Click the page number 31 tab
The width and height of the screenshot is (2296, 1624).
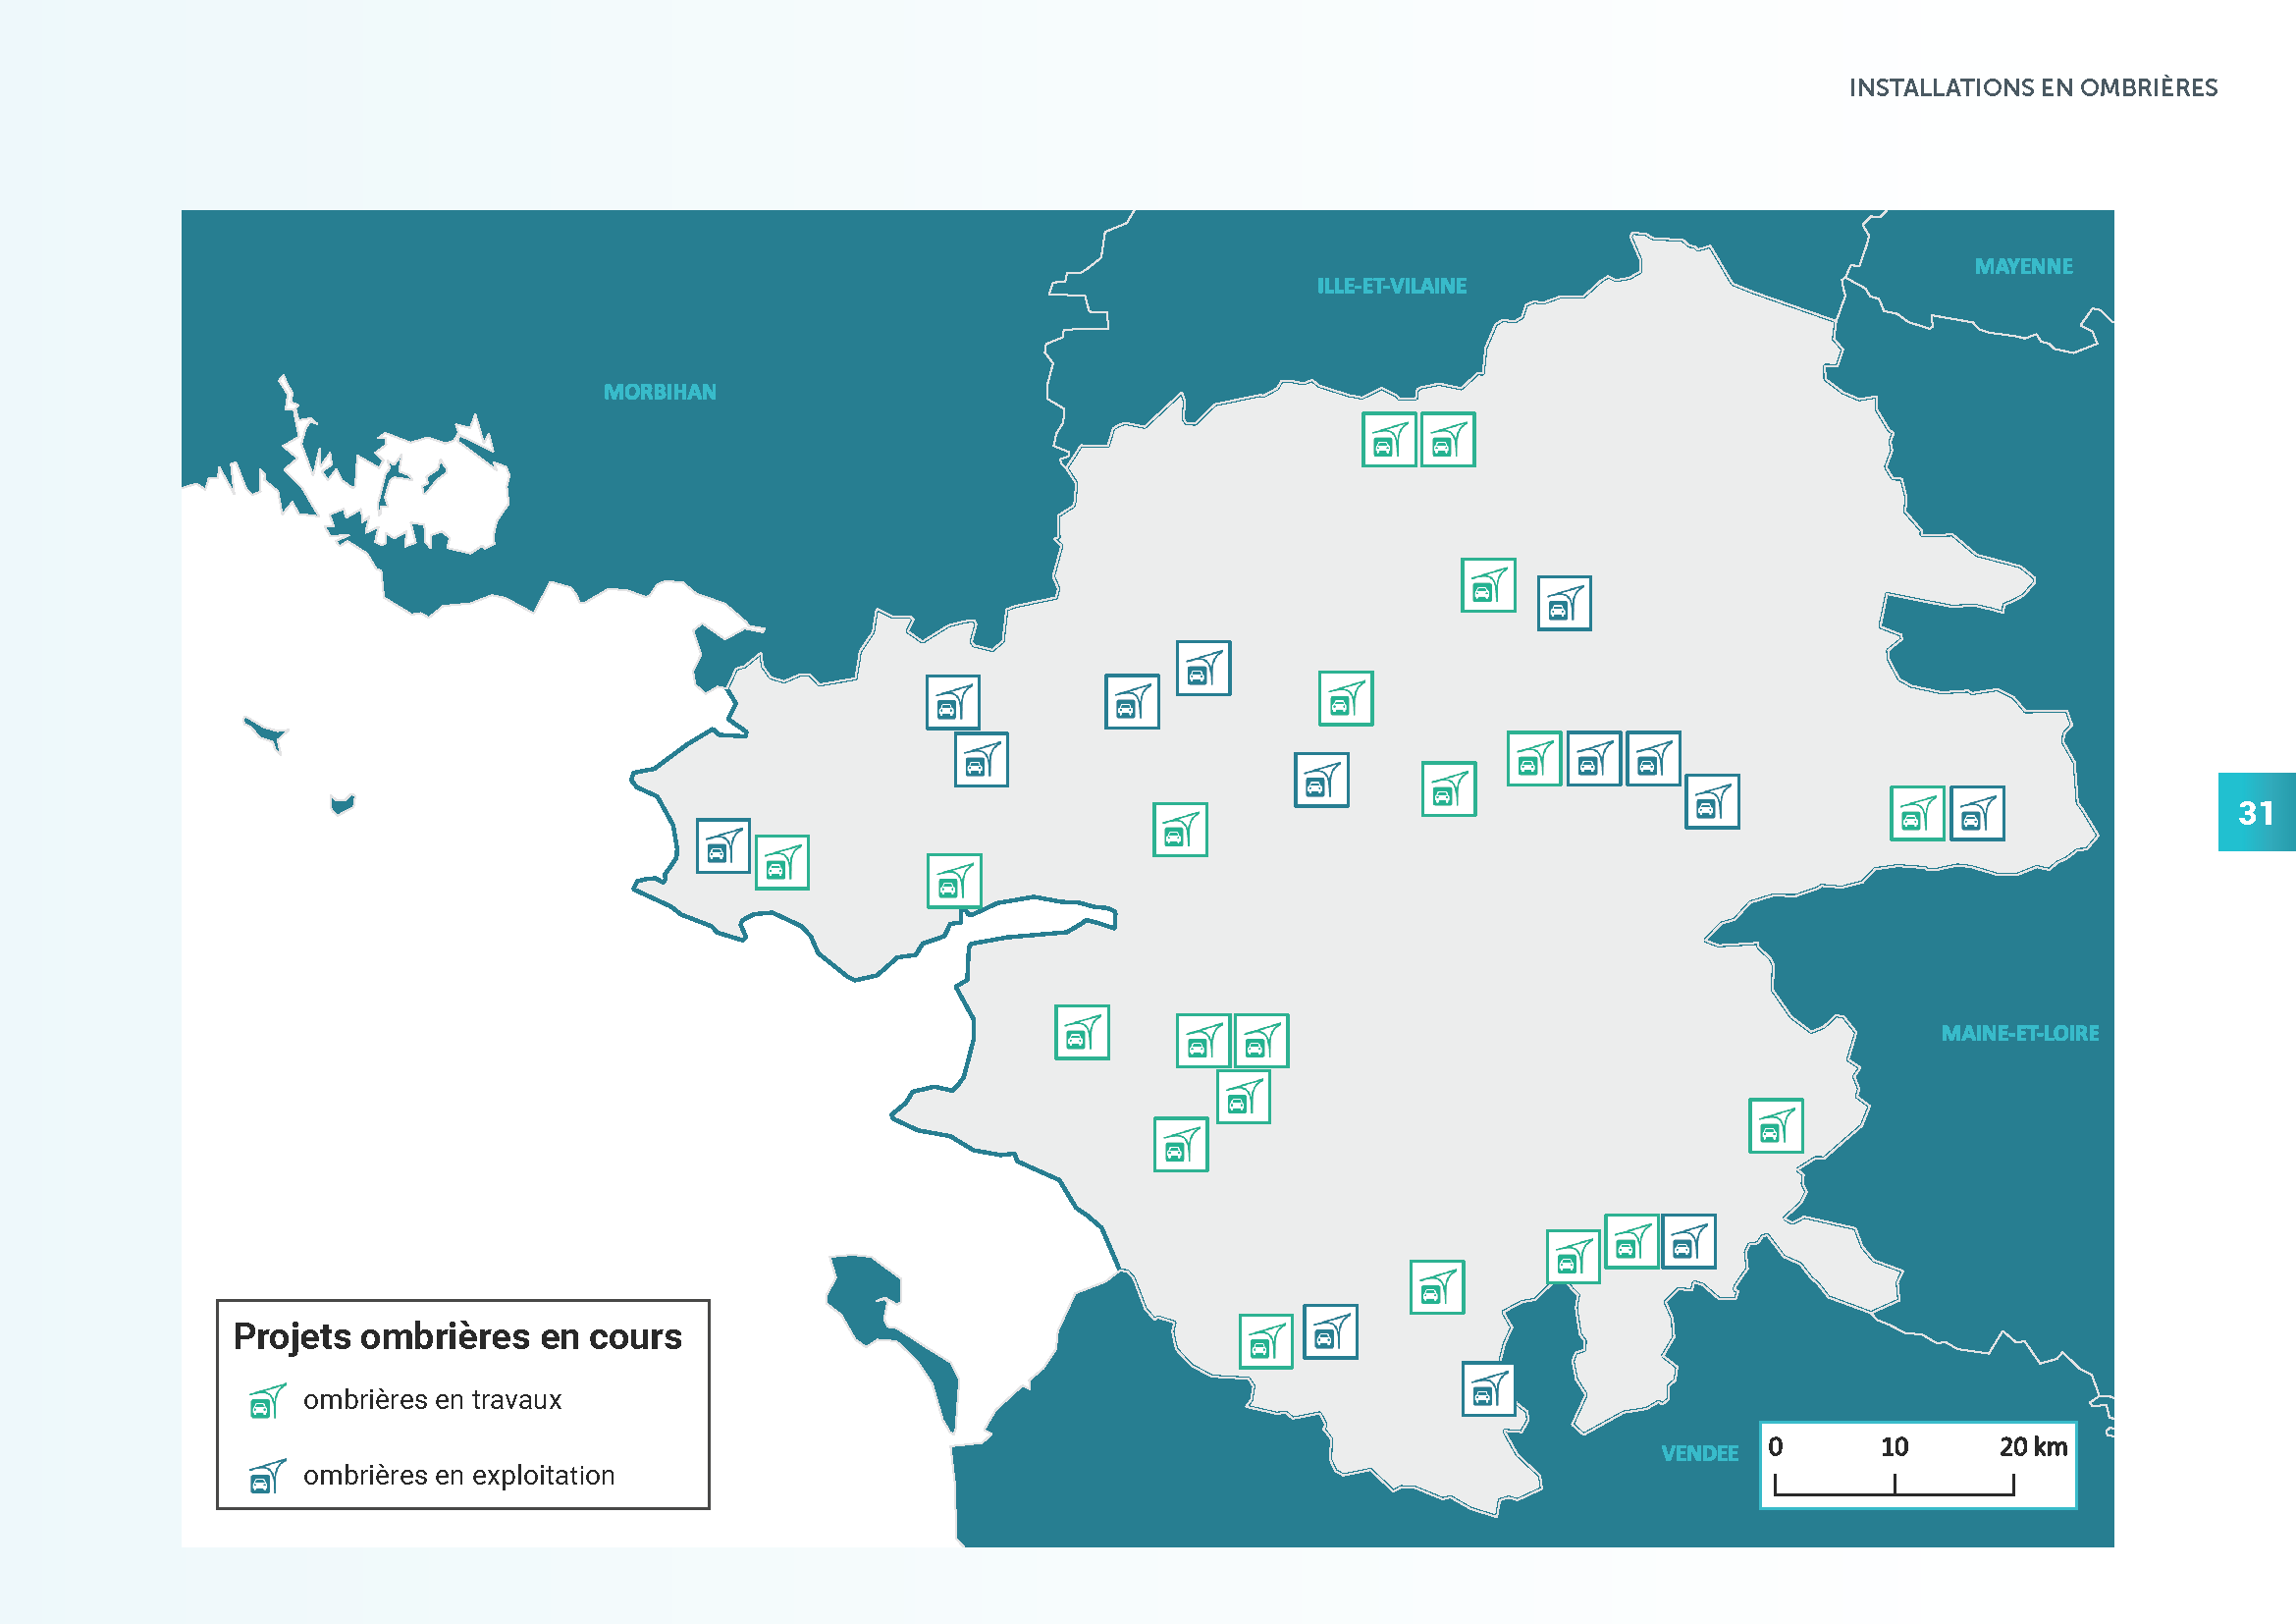tap(2257, 813)
